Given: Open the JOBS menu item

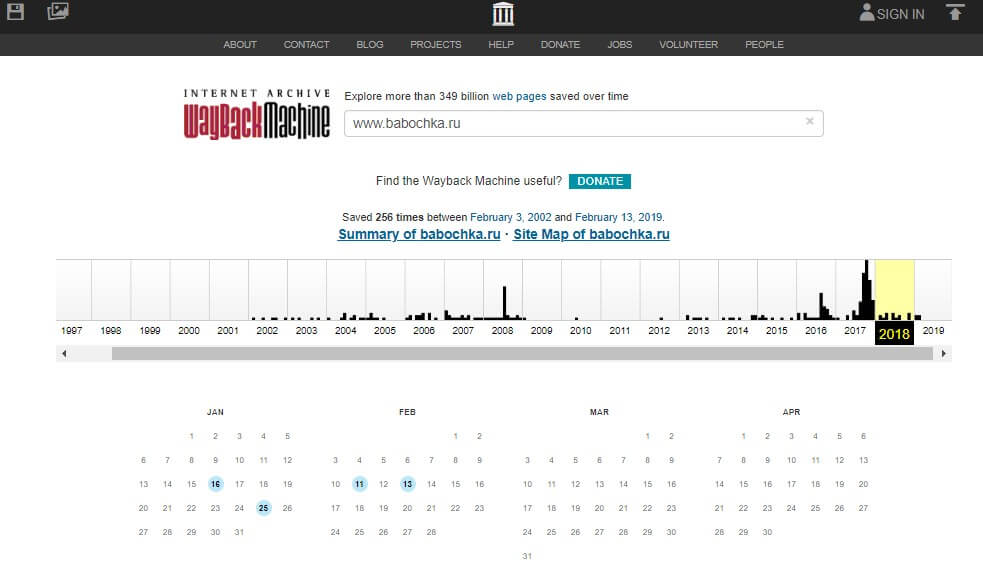Looking at the screenshot, I should [619, 45].
